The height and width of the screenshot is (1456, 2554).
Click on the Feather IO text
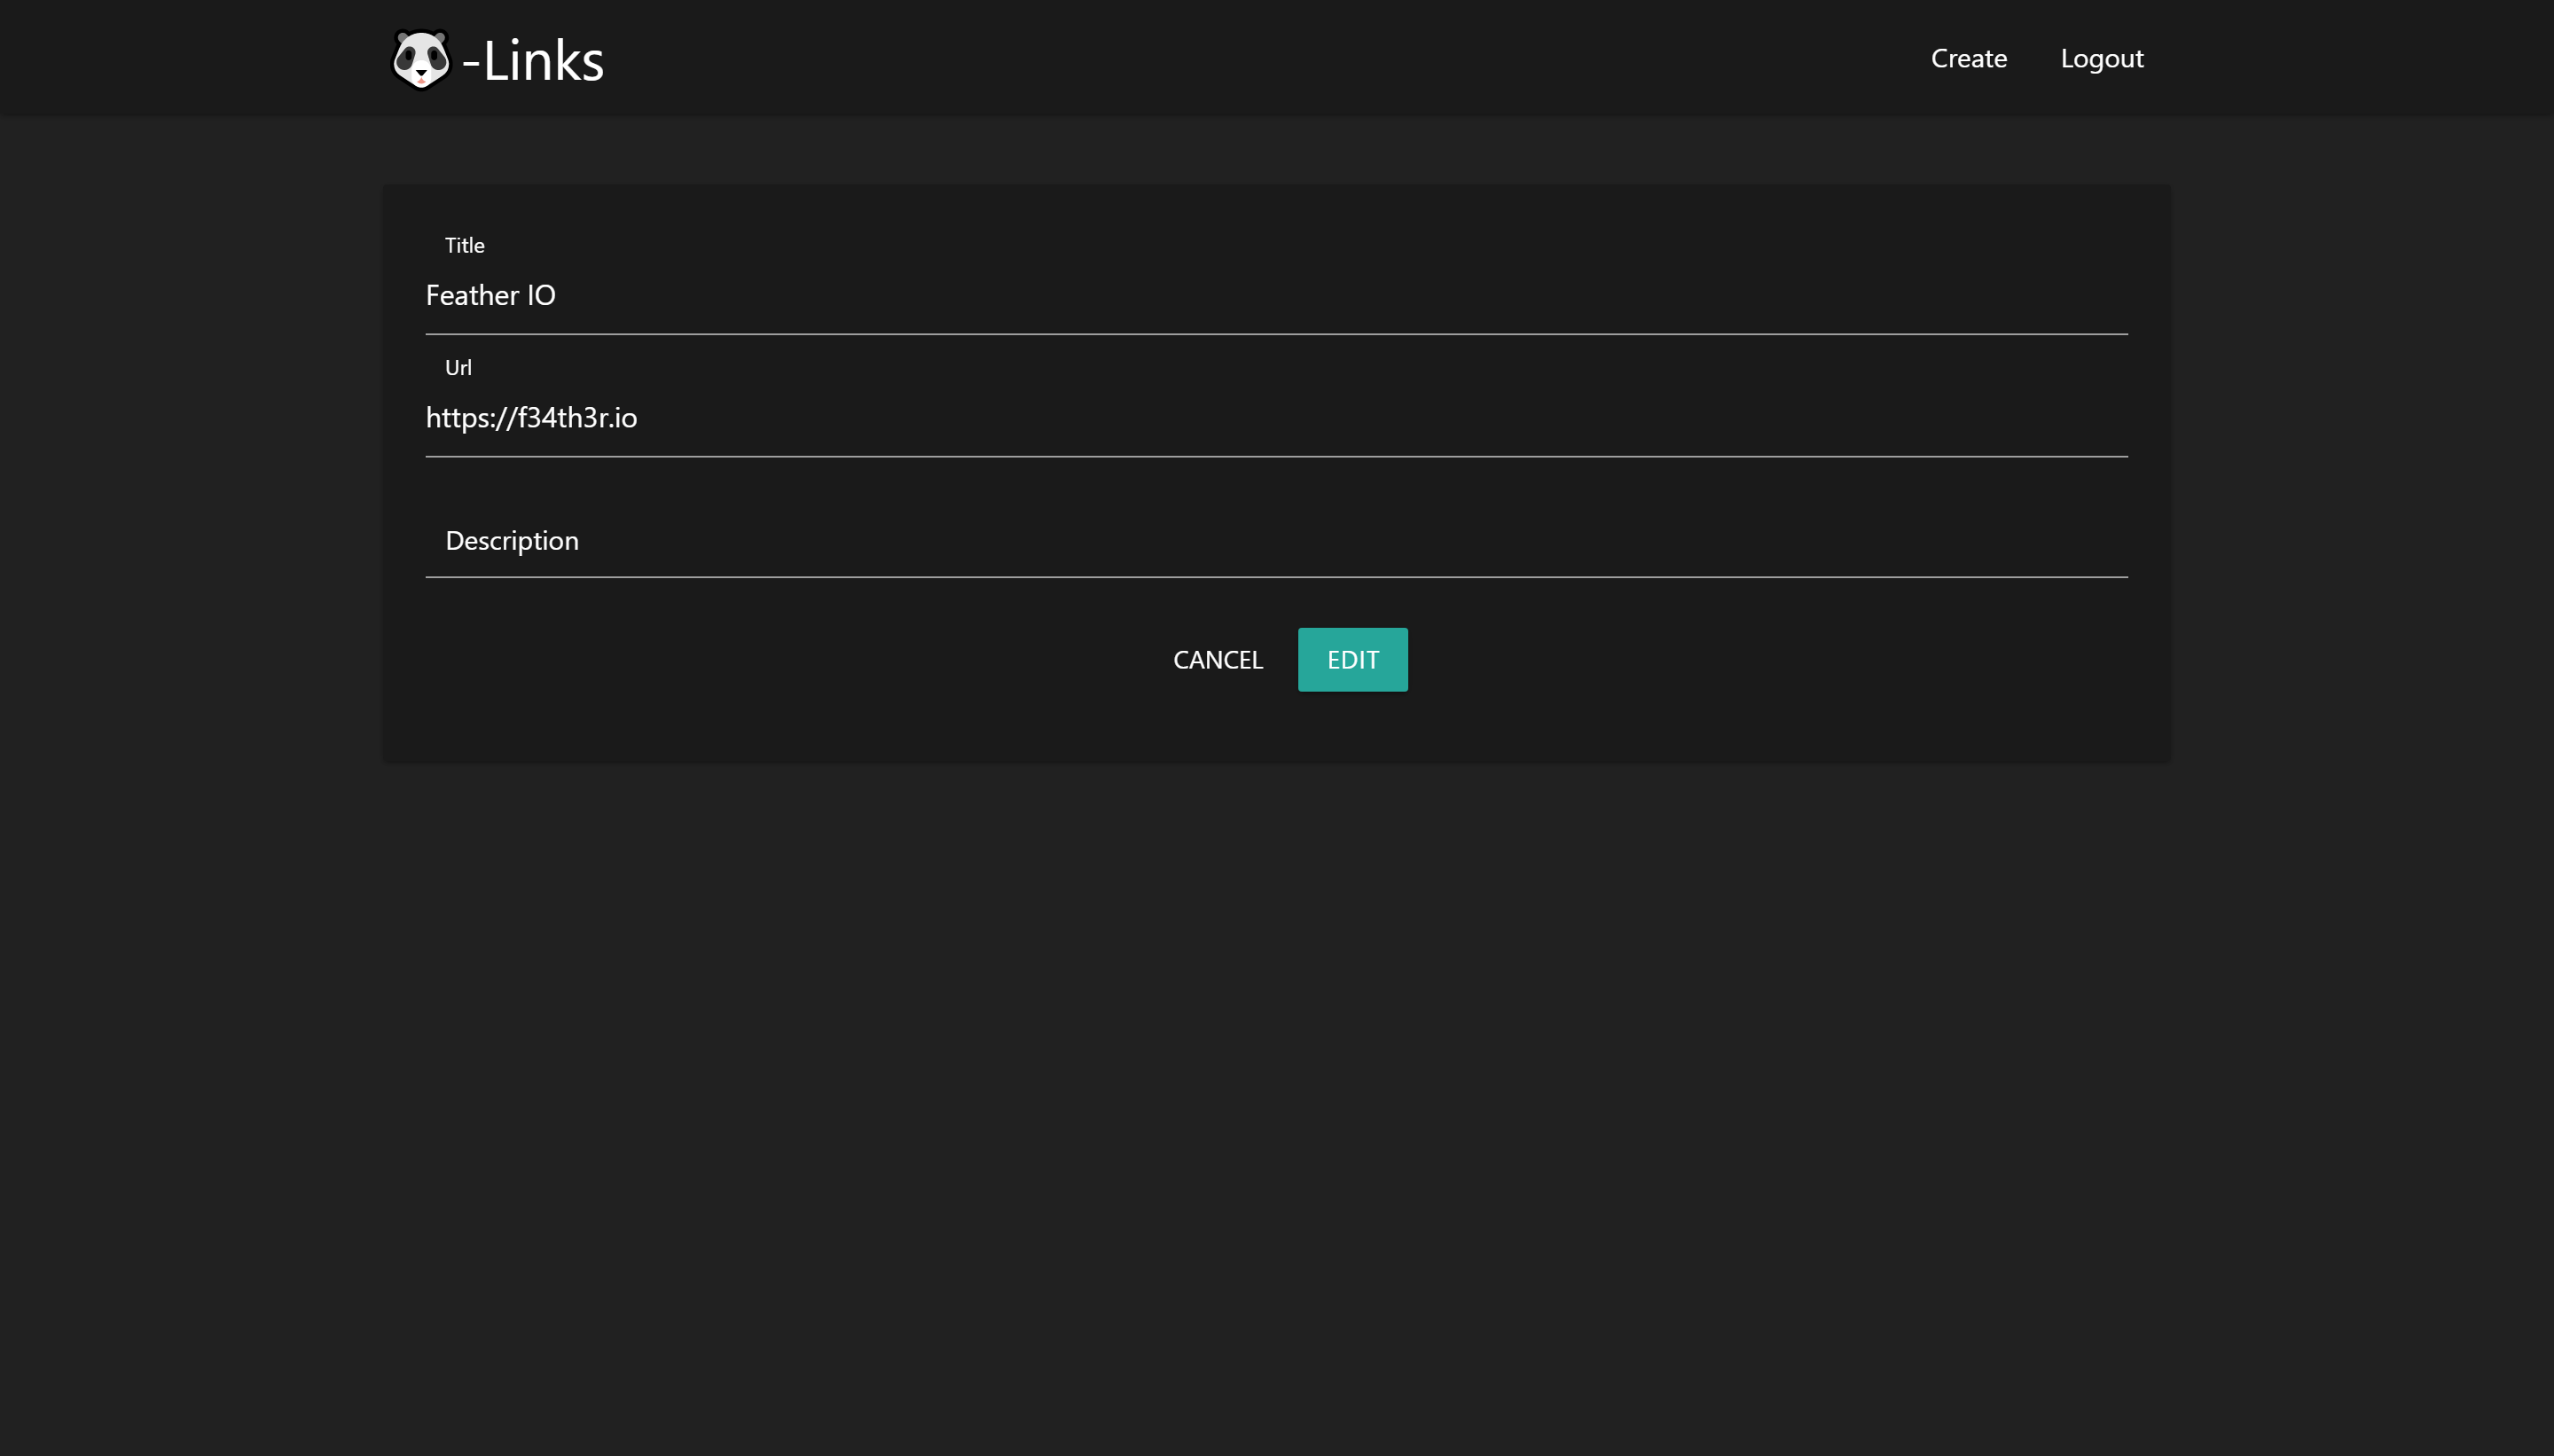pyautogui.click(x=490, y=296)
